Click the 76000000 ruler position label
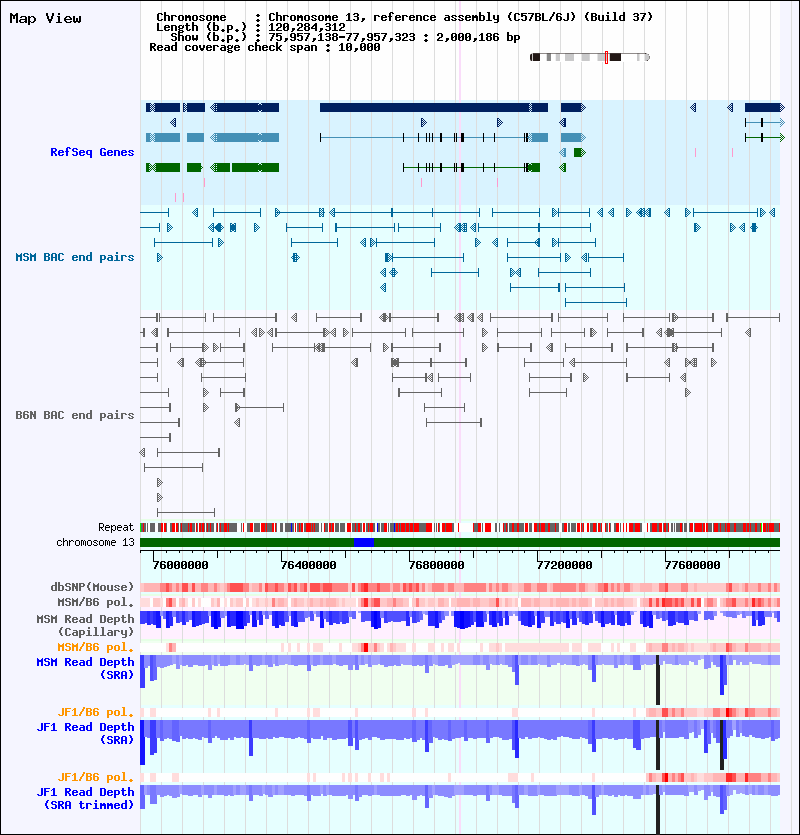The width and height of the screenshot is (800, 835). pyautogui.click(x=181, y=565)
